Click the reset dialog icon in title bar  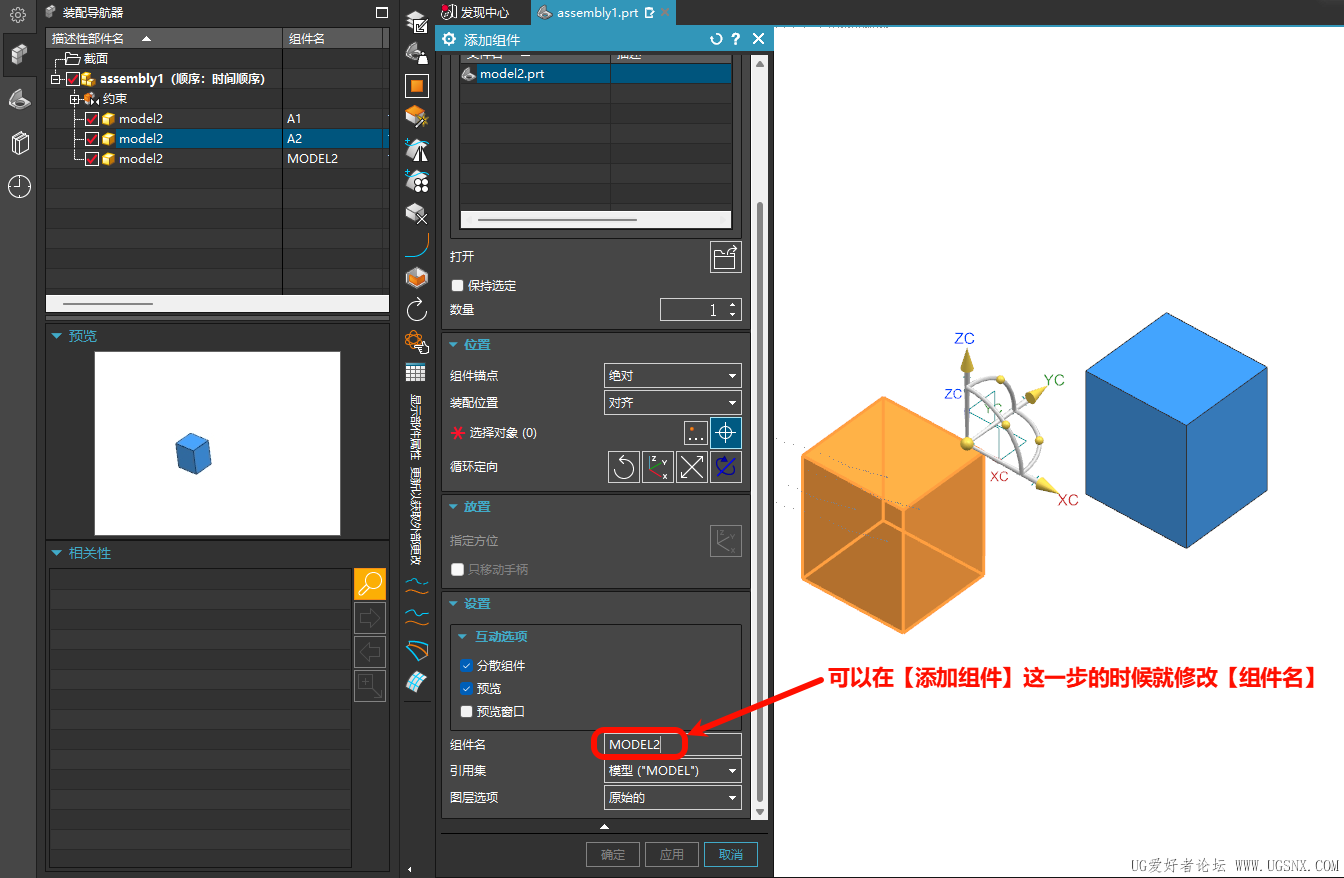(716, 39)
